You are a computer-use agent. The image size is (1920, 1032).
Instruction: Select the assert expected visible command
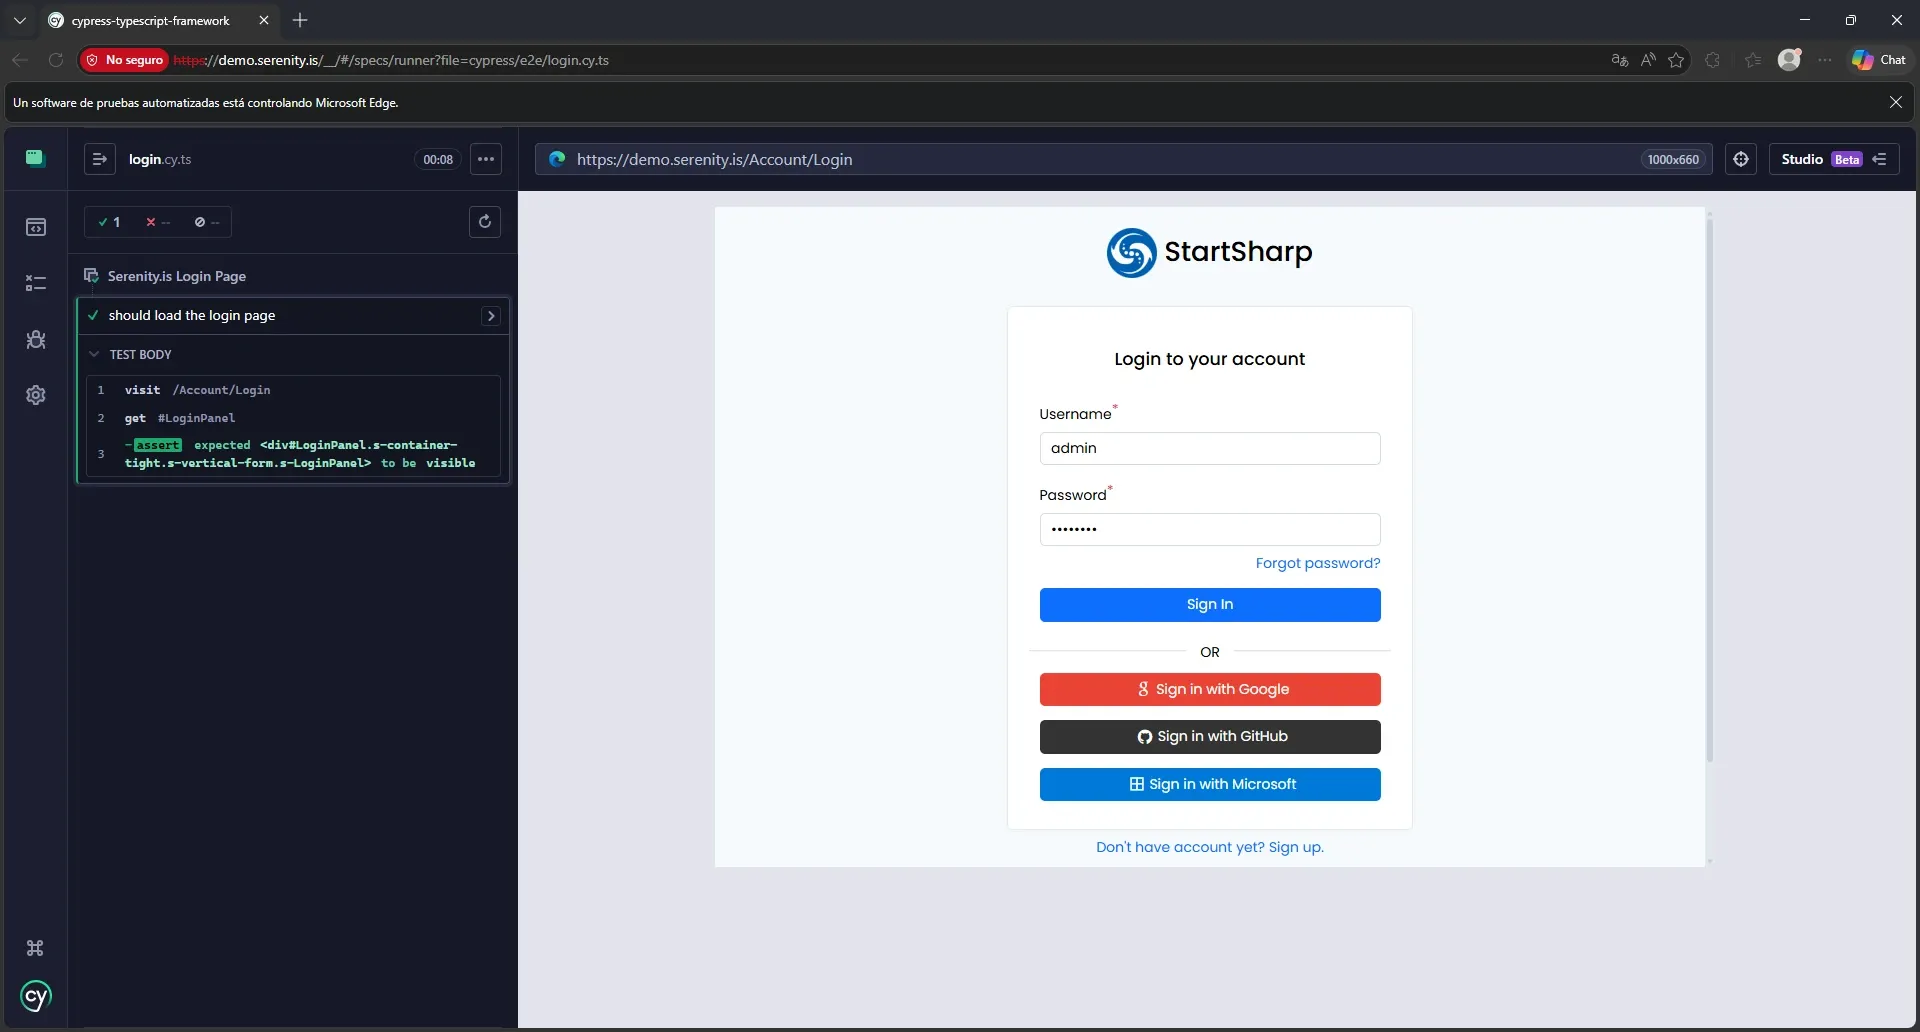[x=293, y=454]
